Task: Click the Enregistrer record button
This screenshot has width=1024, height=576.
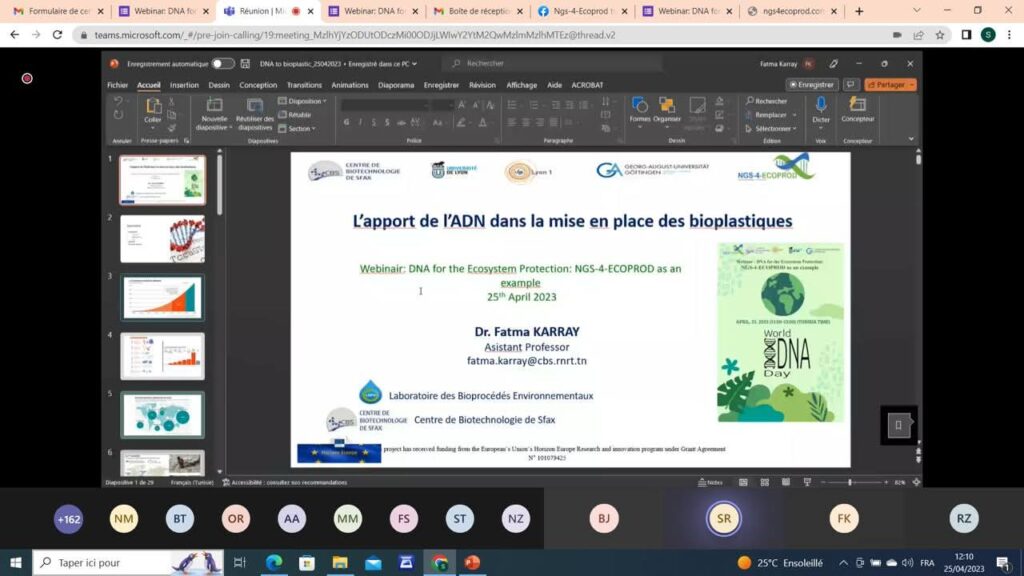Action: (x=812, y=85)
